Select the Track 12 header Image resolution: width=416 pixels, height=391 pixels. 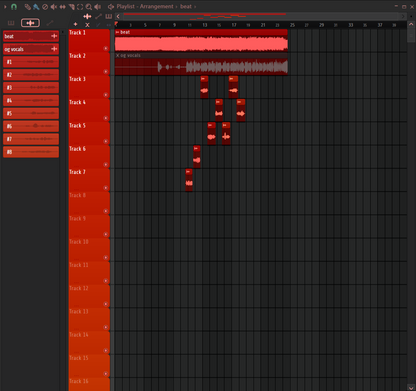click(x=89, y=296)
